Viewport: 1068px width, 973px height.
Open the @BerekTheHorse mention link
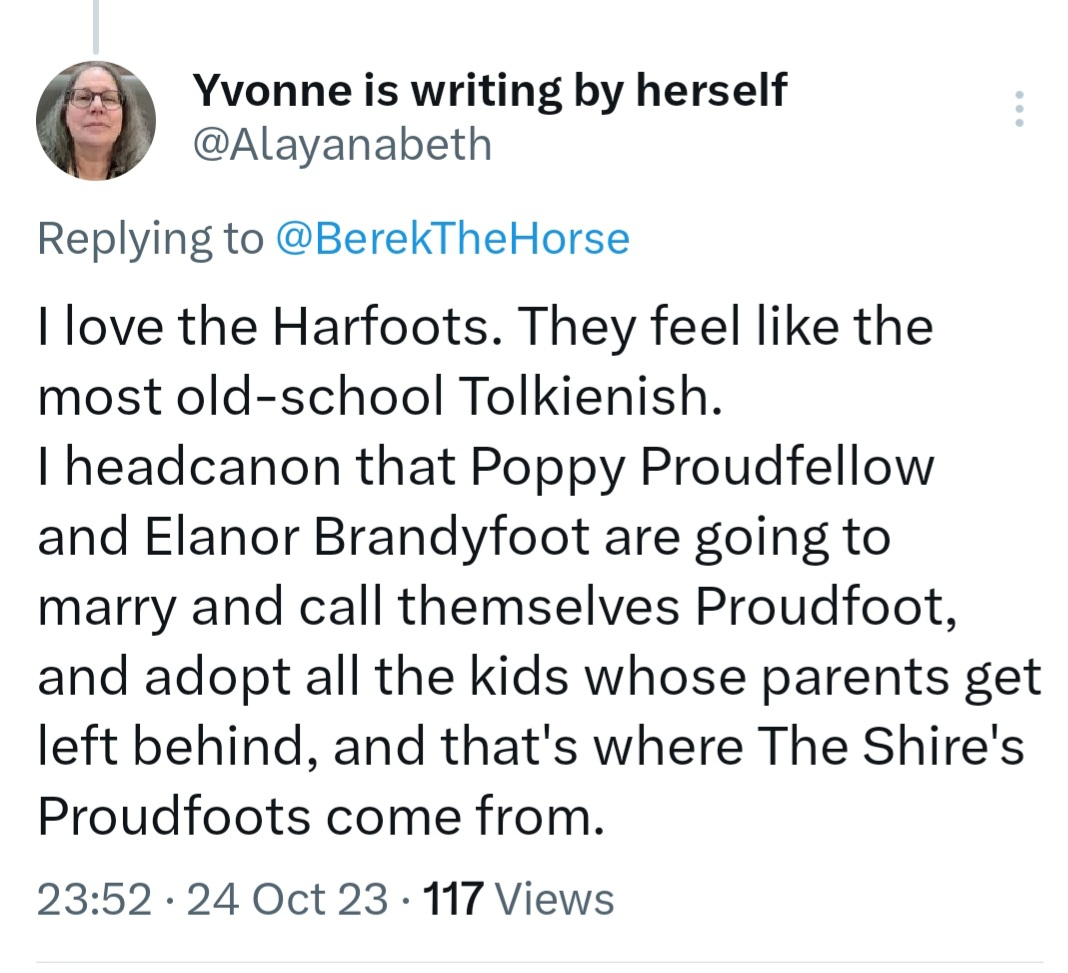pyautogui.click(x=451, y=239)
